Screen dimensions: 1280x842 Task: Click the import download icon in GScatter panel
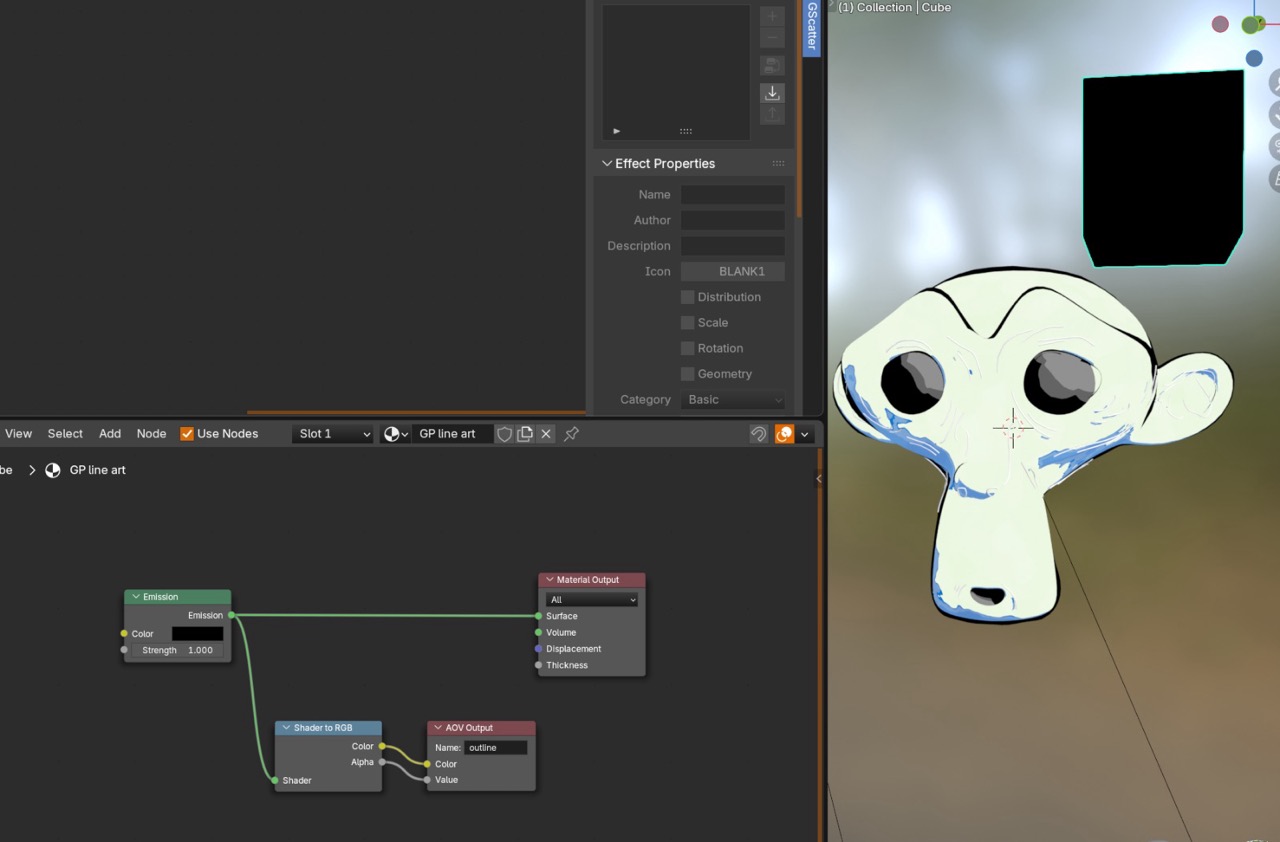coord(772,93)
